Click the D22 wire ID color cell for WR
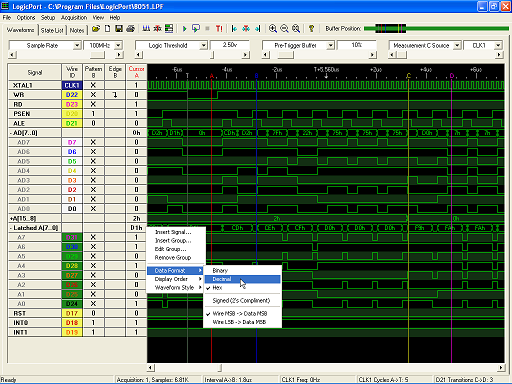The height and width of the screenshot is (384, 512). tap(72, 95)
